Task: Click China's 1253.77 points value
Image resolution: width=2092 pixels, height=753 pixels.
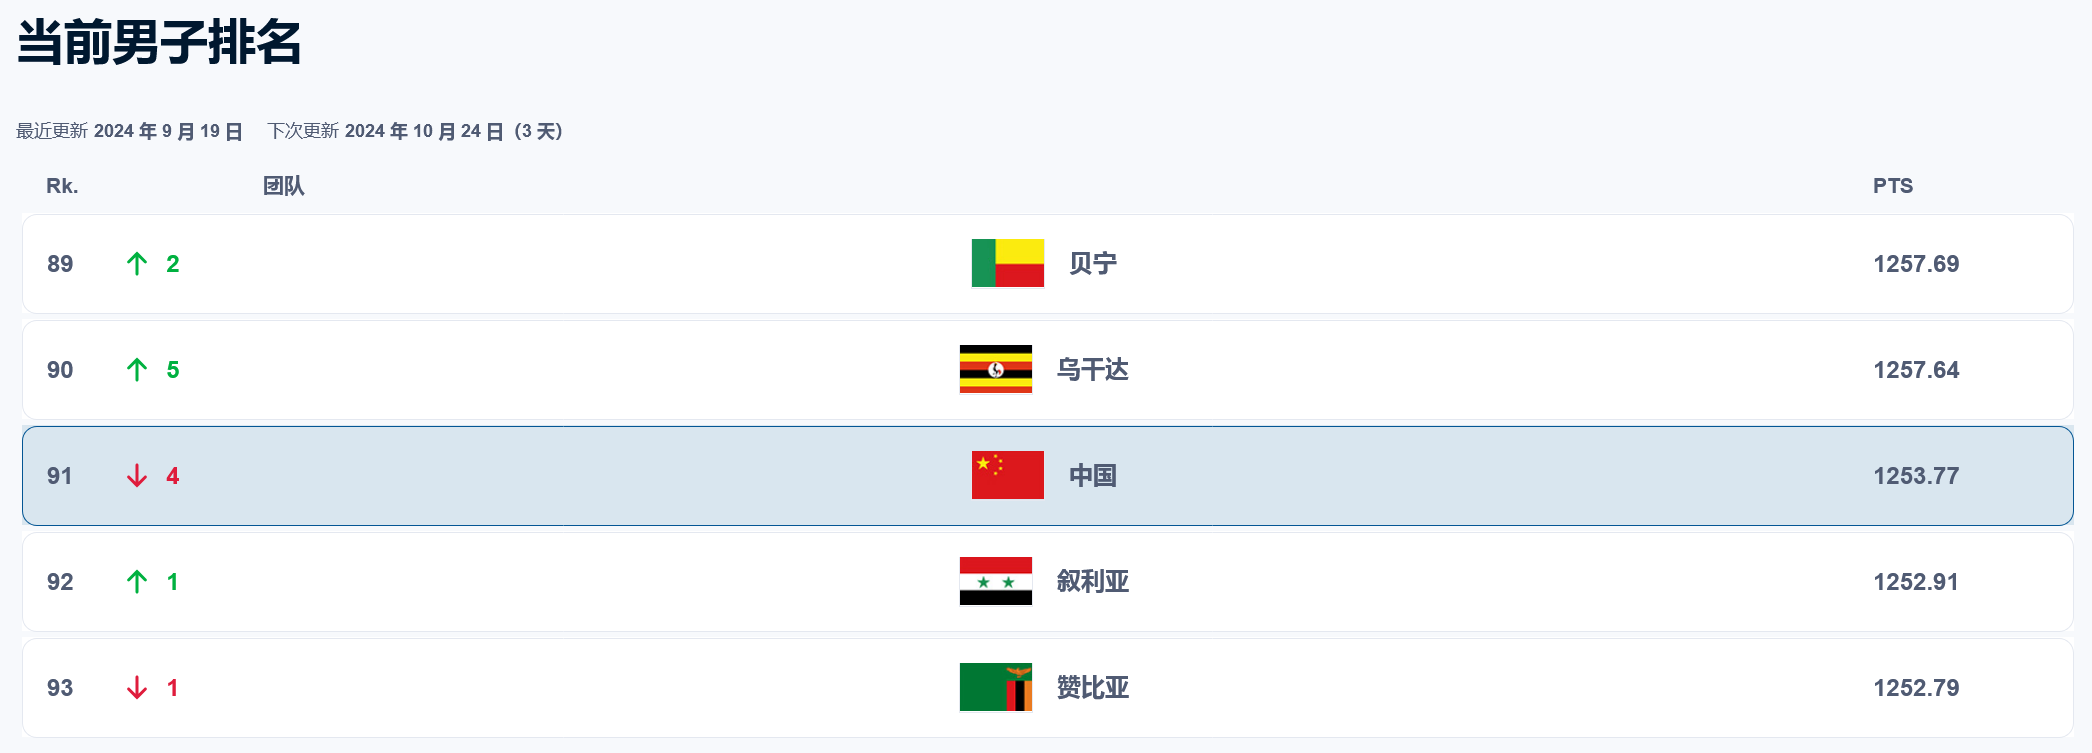Action: [x=1916, y=476]
